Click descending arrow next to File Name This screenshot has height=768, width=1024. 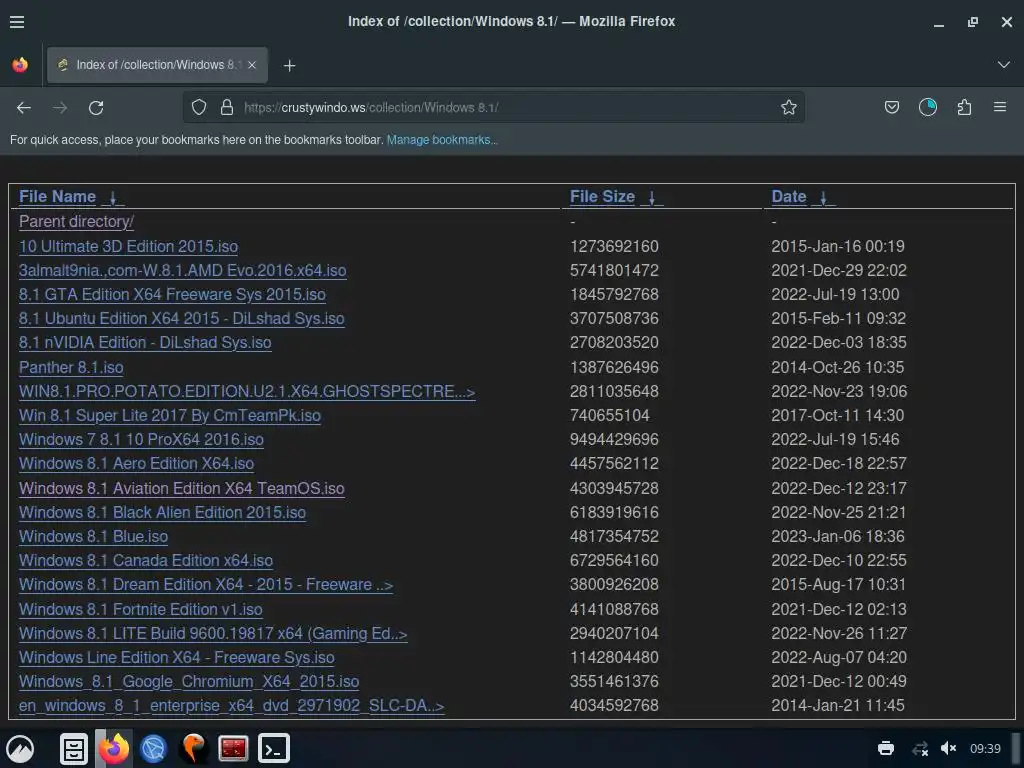pyautogui.click(x=113, y=197)
